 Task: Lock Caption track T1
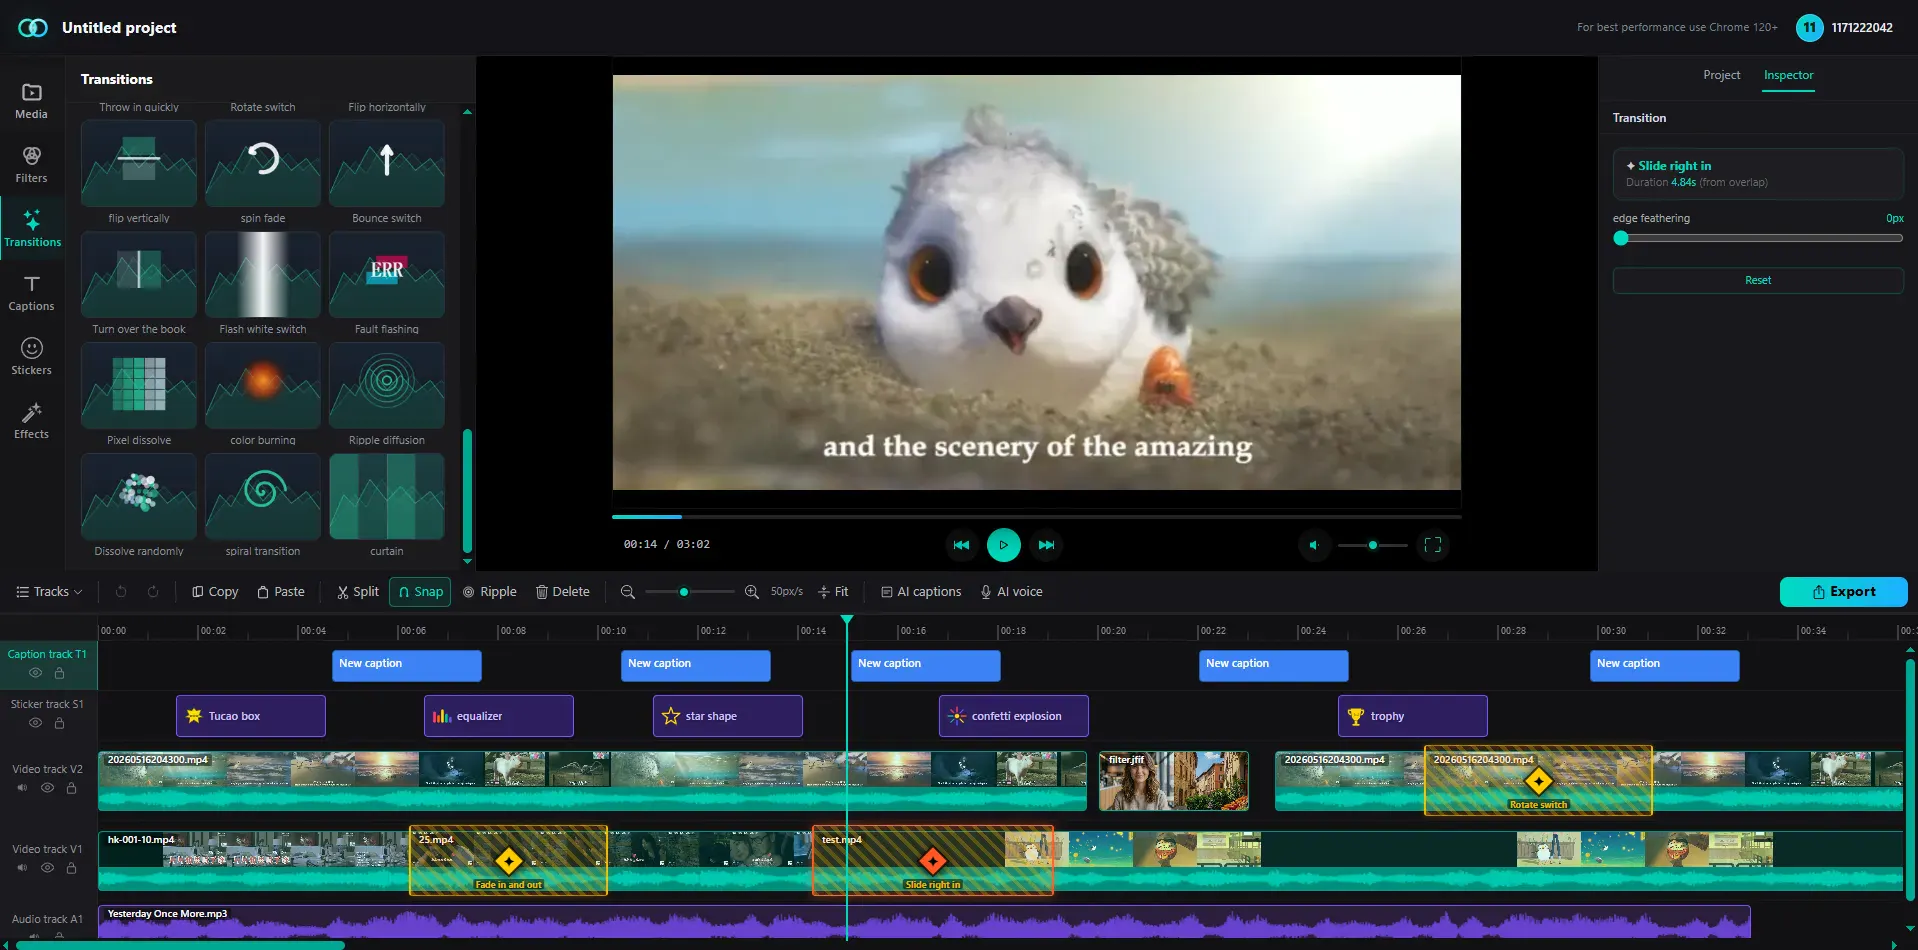pyautogui.click(x=59, y=673)
